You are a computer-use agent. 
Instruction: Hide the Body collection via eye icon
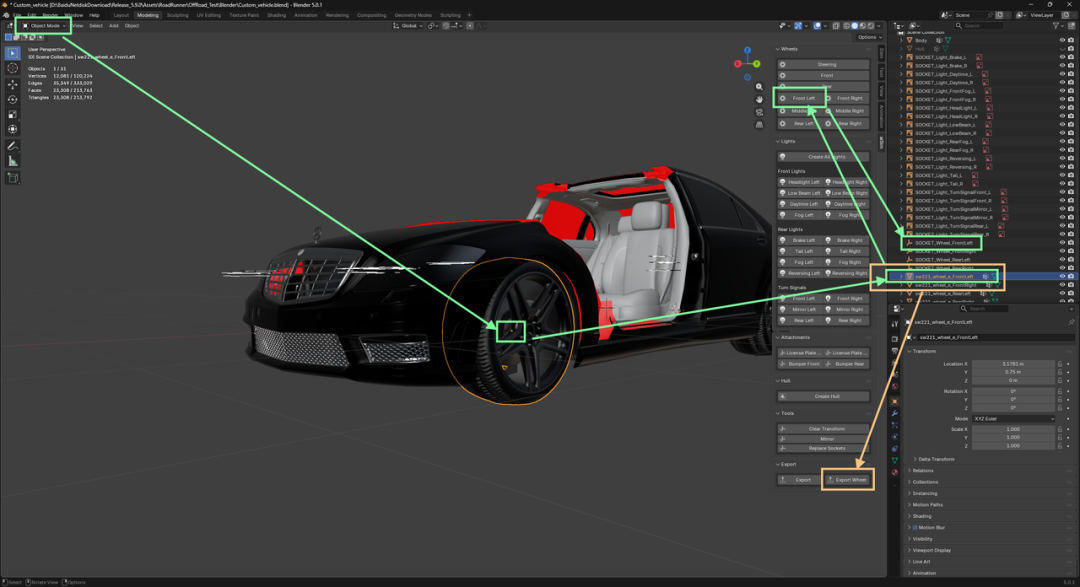pyautogui.click(x=1062, y=41)
